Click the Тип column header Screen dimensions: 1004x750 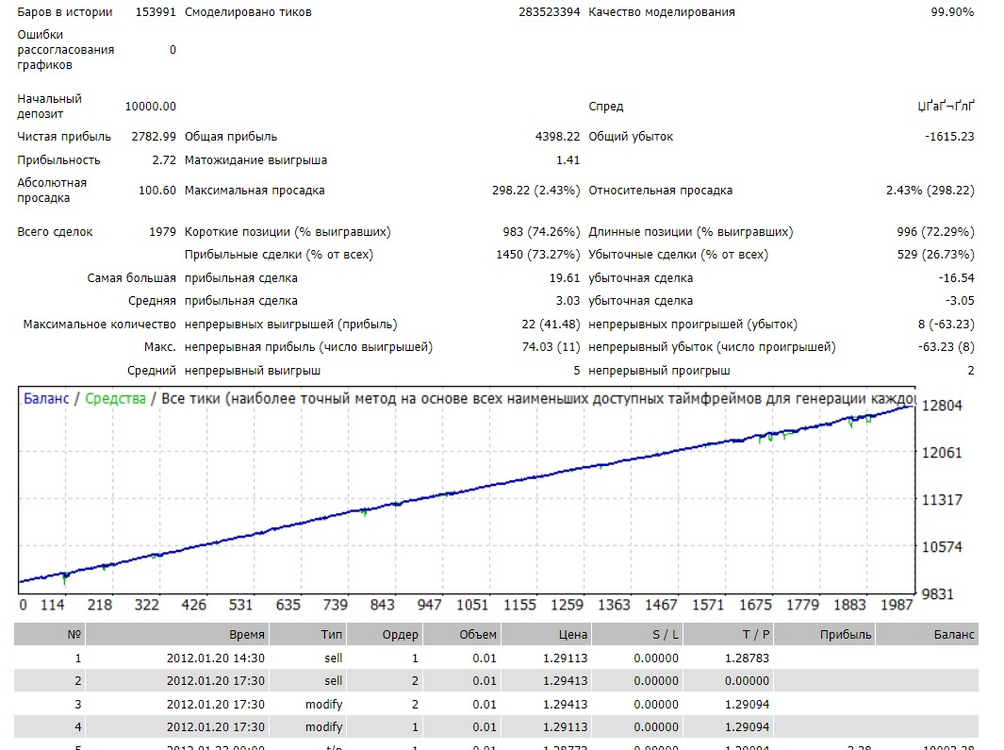click(x=332, y=634)
